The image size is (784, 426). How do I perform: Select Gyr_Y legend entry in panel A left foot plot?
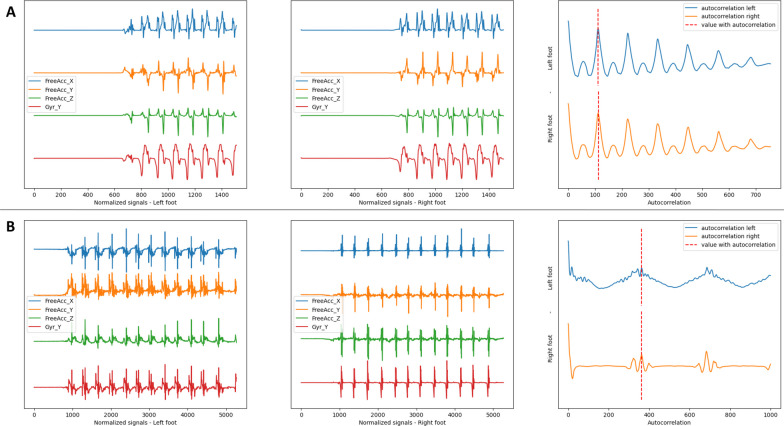click(46, 107)
